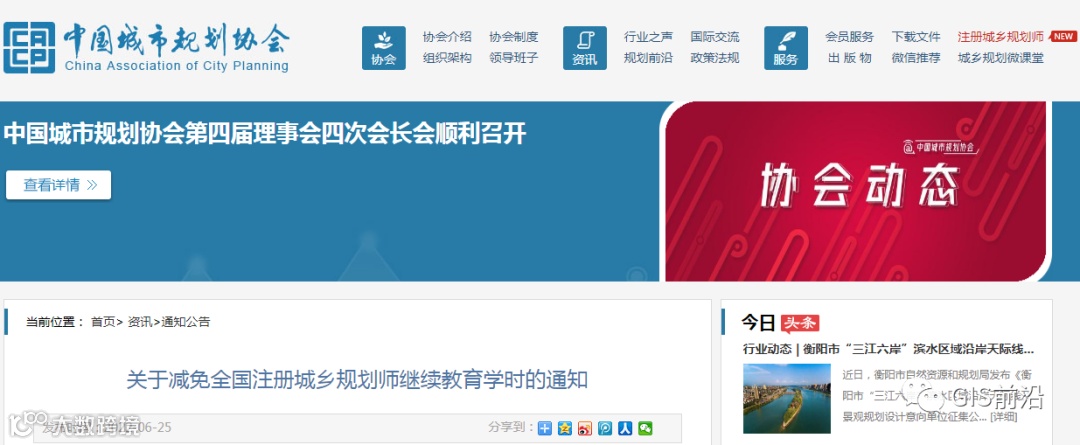
Task: Go to 首页 in breadcrumb
Action: coord(103,322)
